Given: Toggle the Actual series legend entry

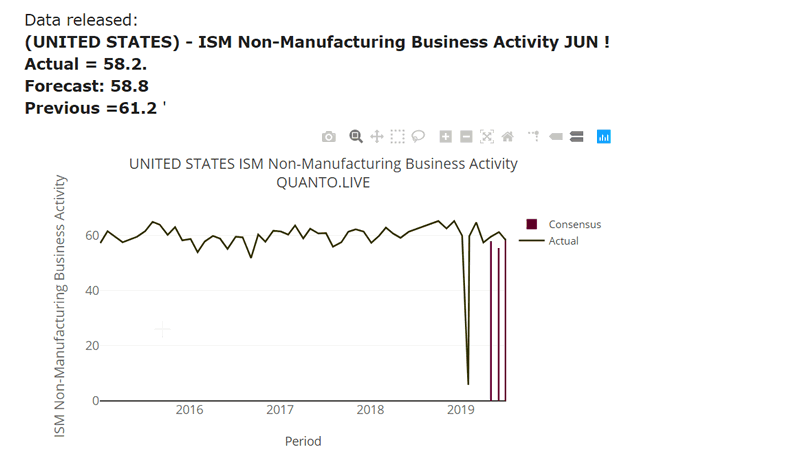Looking at the screenshot, I should (563, 241).
